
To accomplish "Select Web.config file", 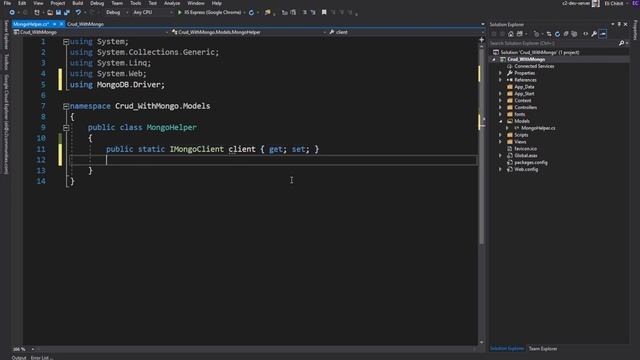I will point(526,170).
